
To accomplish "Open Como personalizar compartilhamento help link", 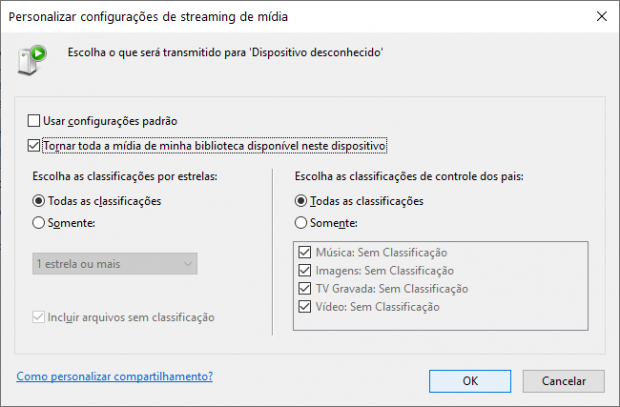I will 115,376.
